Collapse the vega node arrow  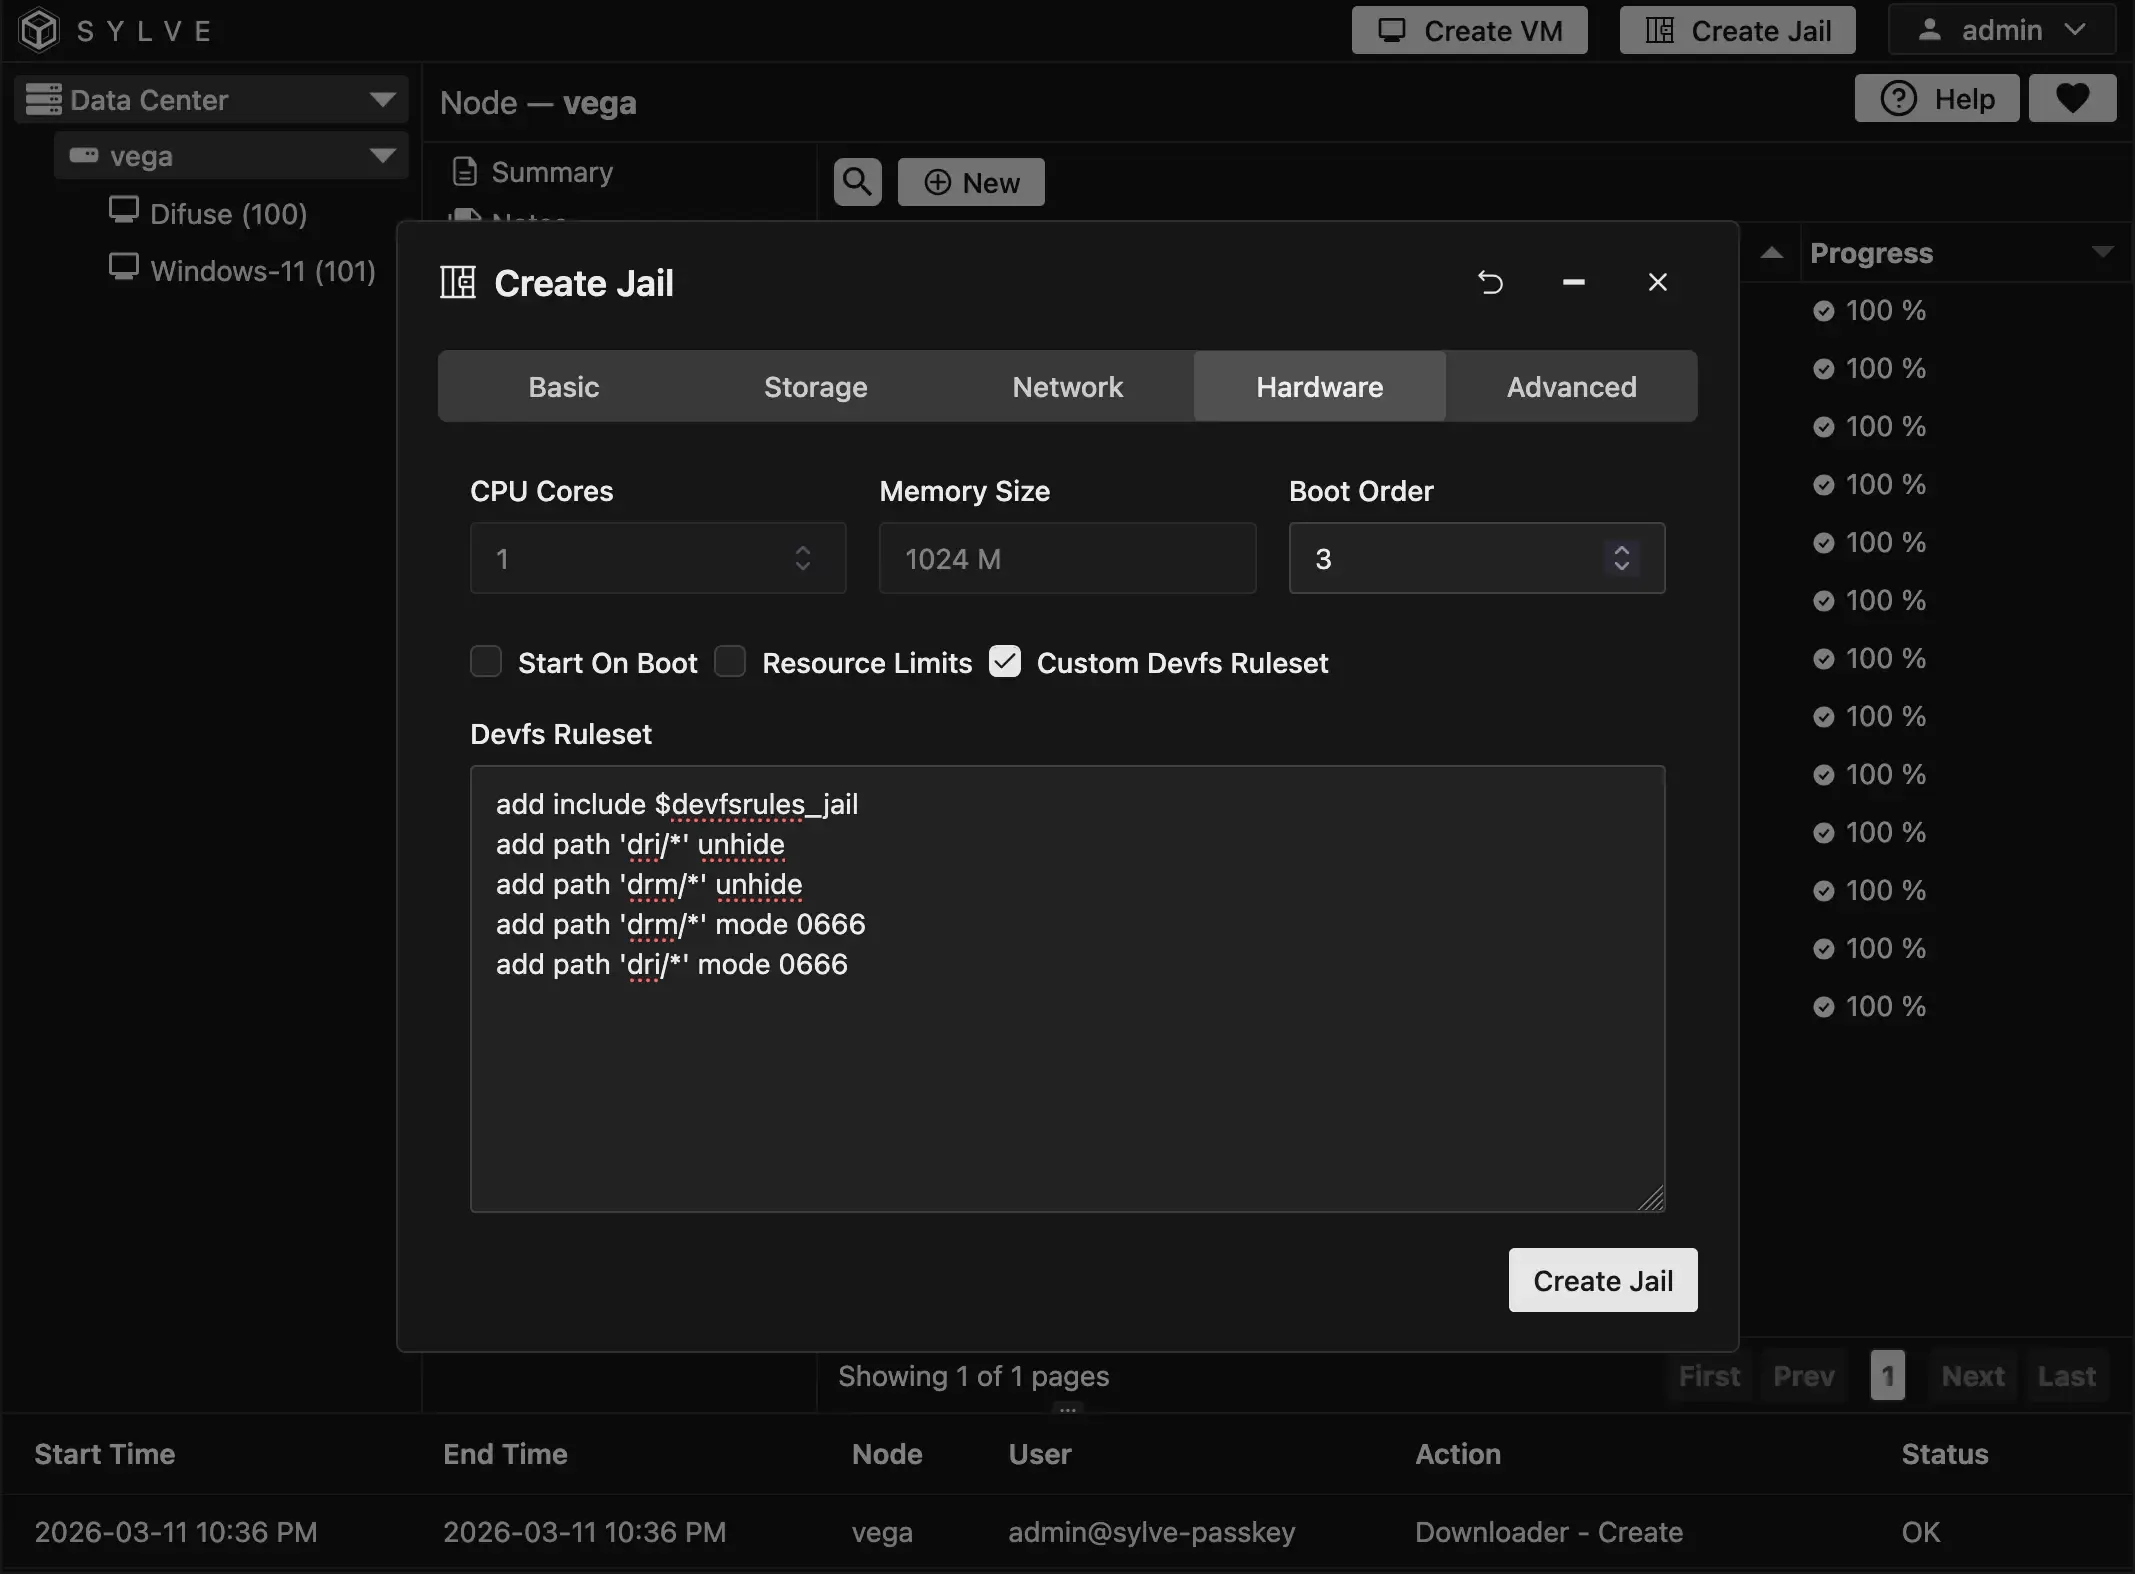click(x=382, y=155)
